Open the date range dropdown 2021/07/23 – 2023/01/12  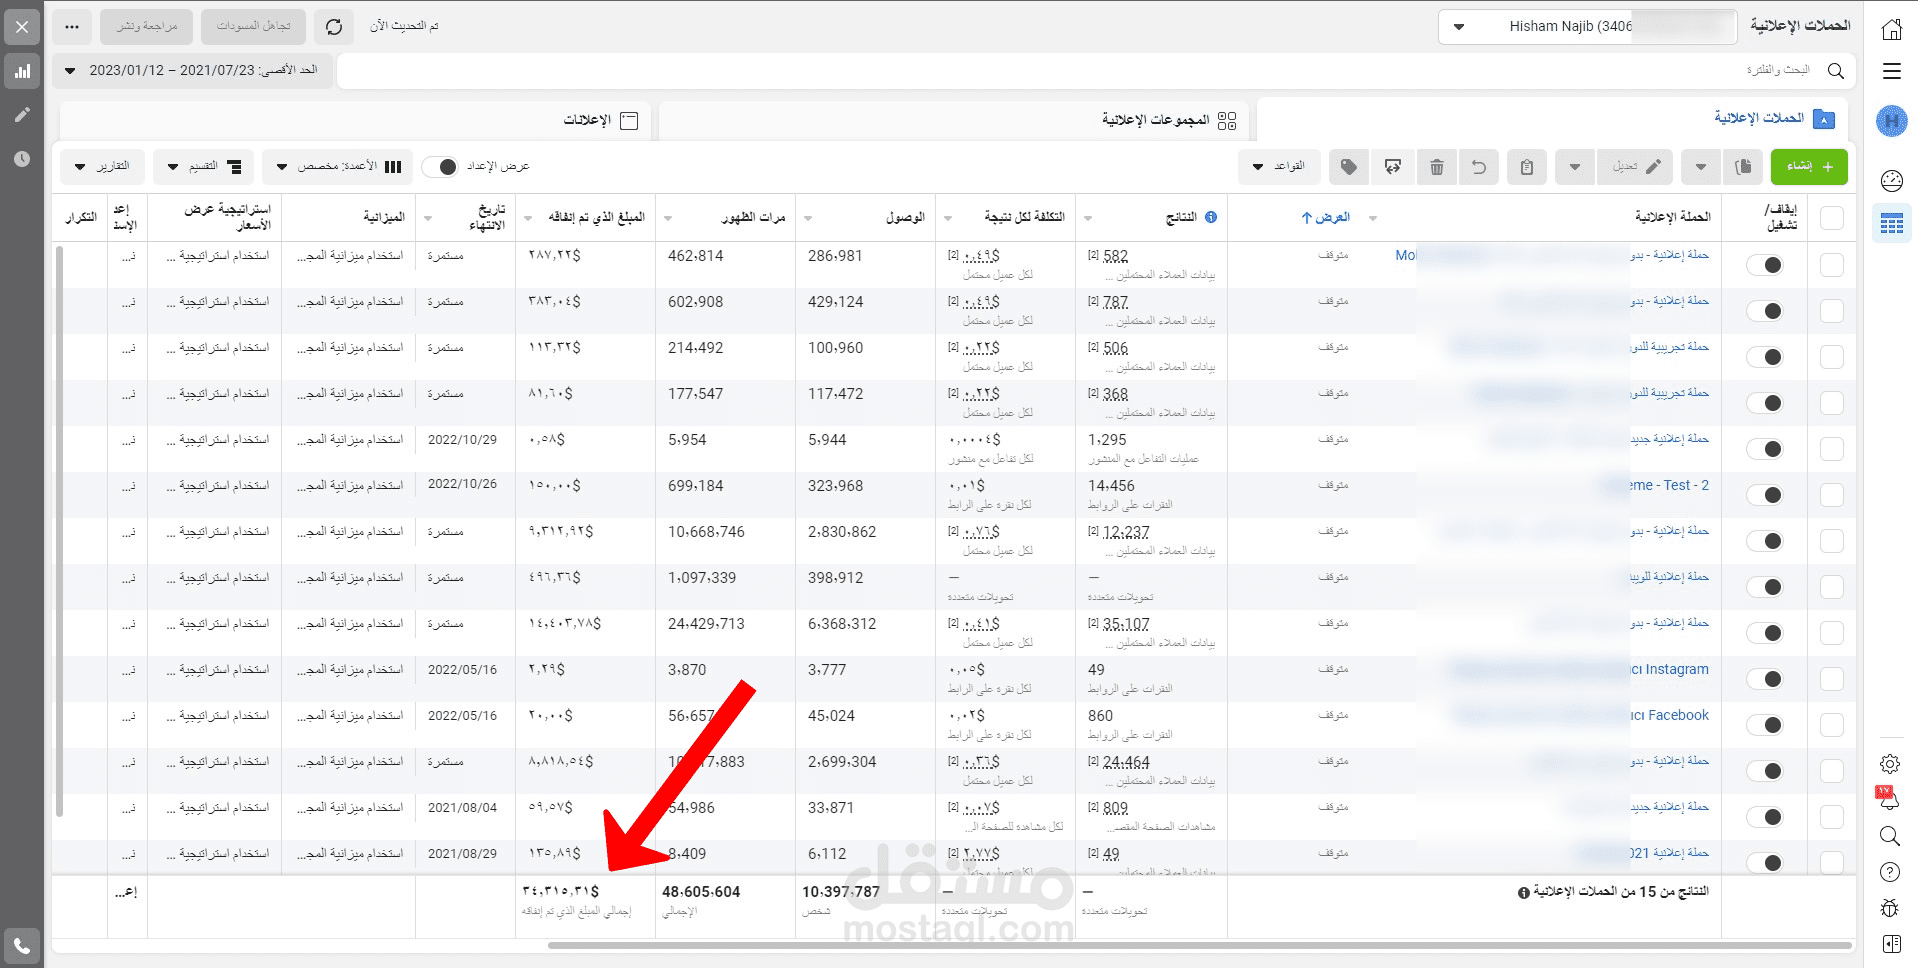coord(191,70)
